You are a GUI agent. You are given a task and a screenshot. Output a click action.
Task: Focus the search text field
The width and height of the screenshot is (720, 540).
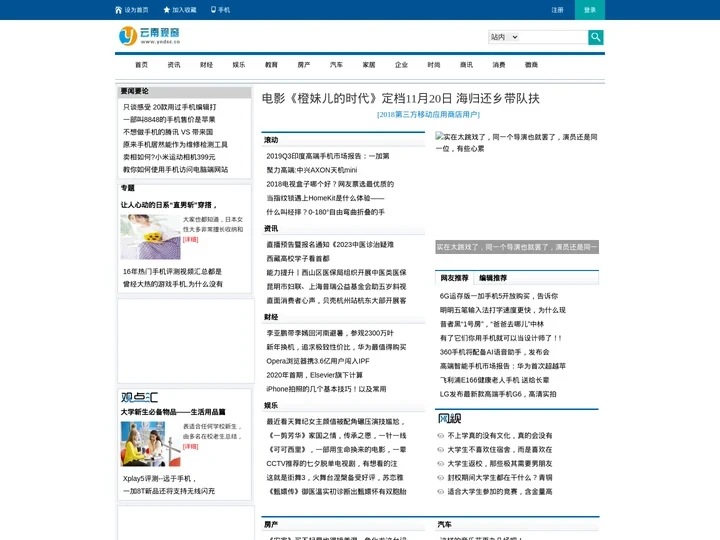coord(554,37)
